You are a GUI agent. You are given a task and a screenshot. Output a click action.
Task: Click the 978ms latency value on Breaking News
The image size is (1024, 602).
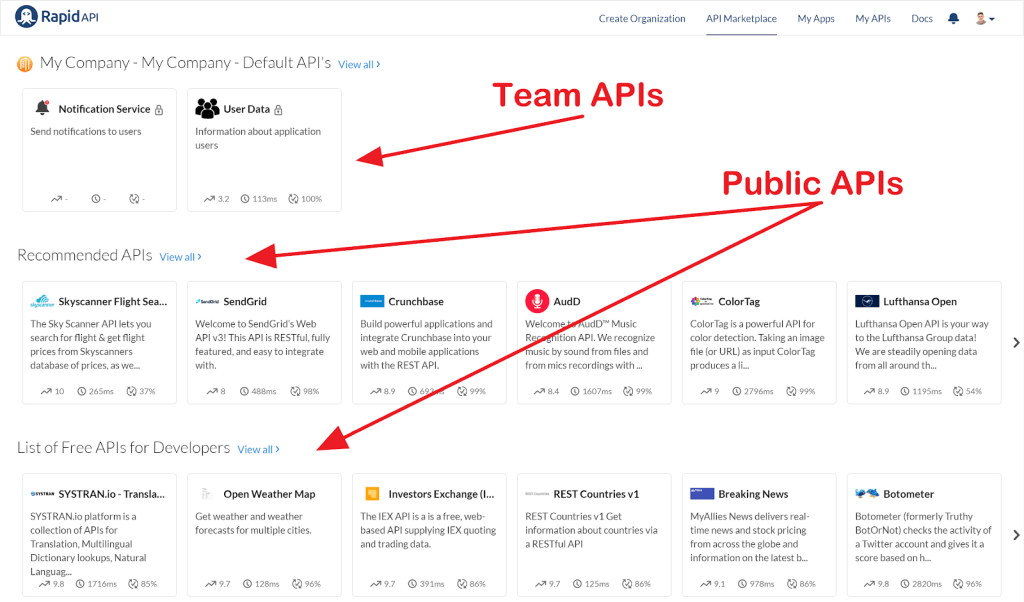coord(761,584)
